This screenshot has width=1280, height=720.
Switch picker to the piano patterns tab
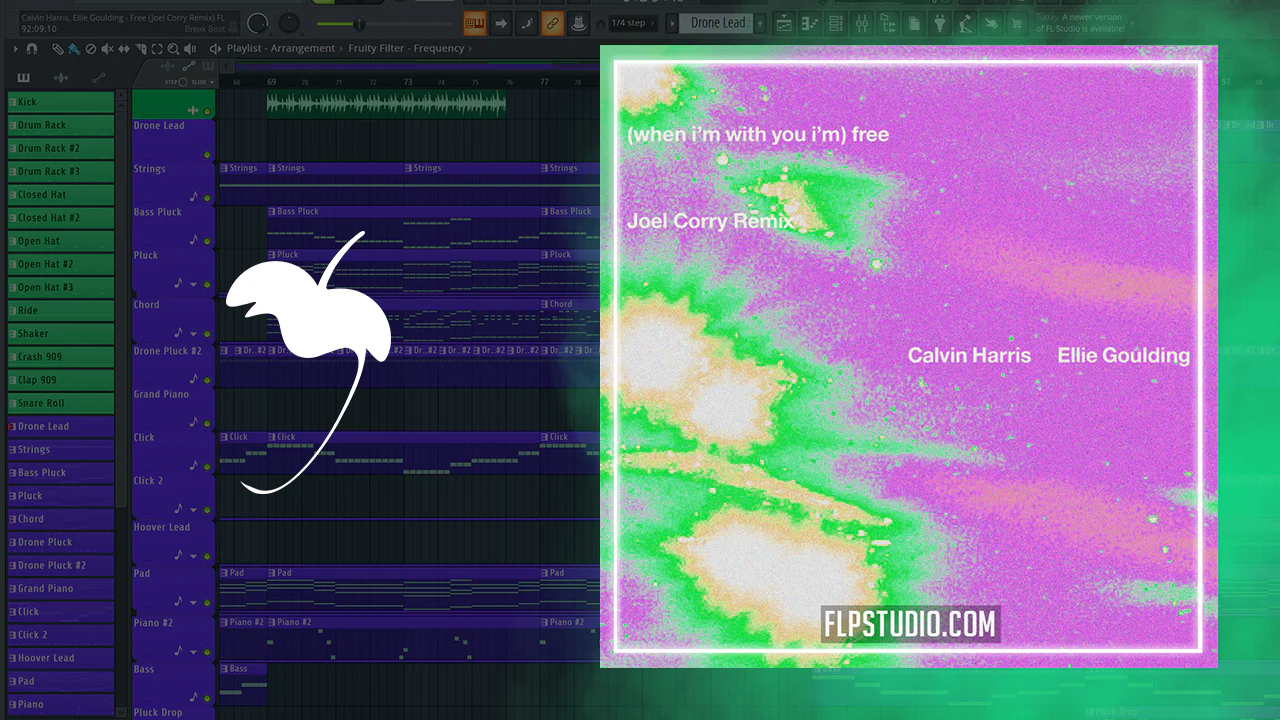[24, 78]
